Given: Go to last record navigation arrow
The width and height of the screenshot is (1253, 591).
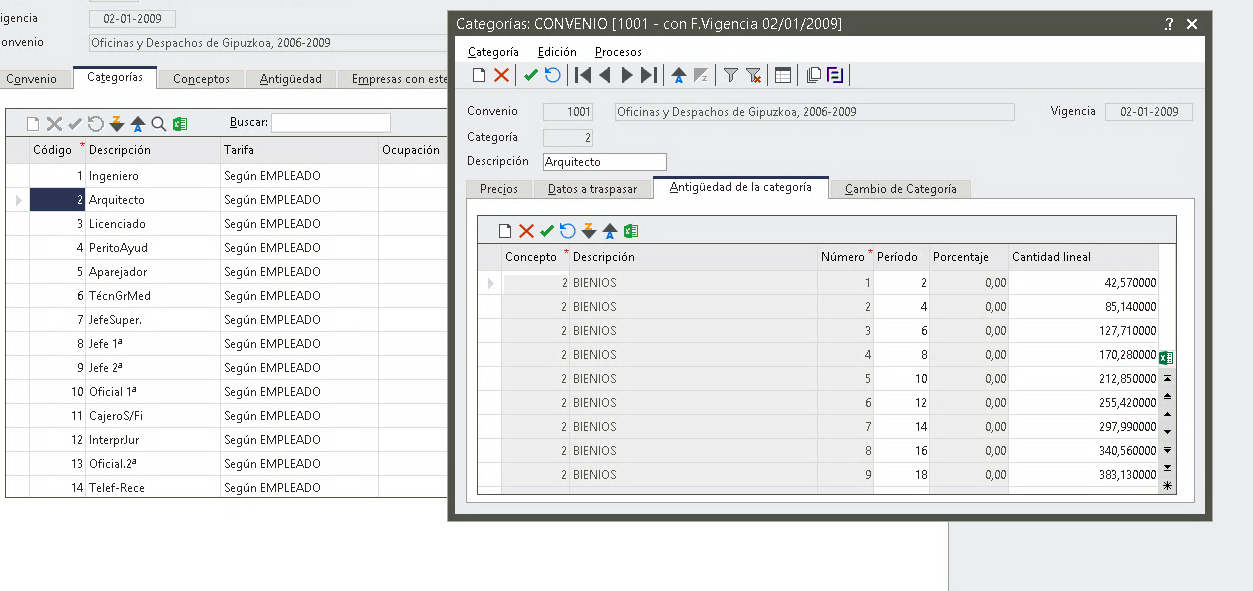Looking at the screenshot, I should point(649,75).
